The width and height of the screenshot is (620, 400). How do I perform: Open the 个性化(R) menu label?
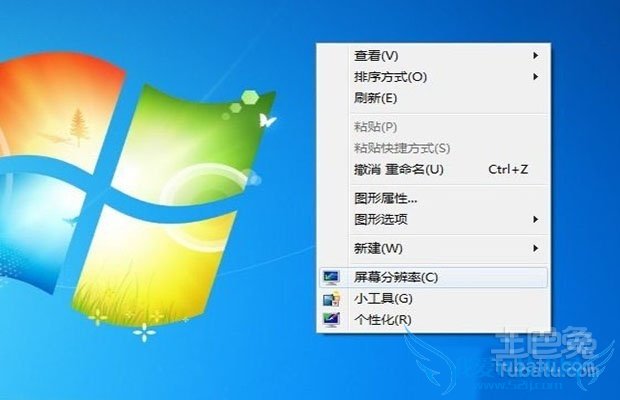pyautogui.click(x=383, y=320)
